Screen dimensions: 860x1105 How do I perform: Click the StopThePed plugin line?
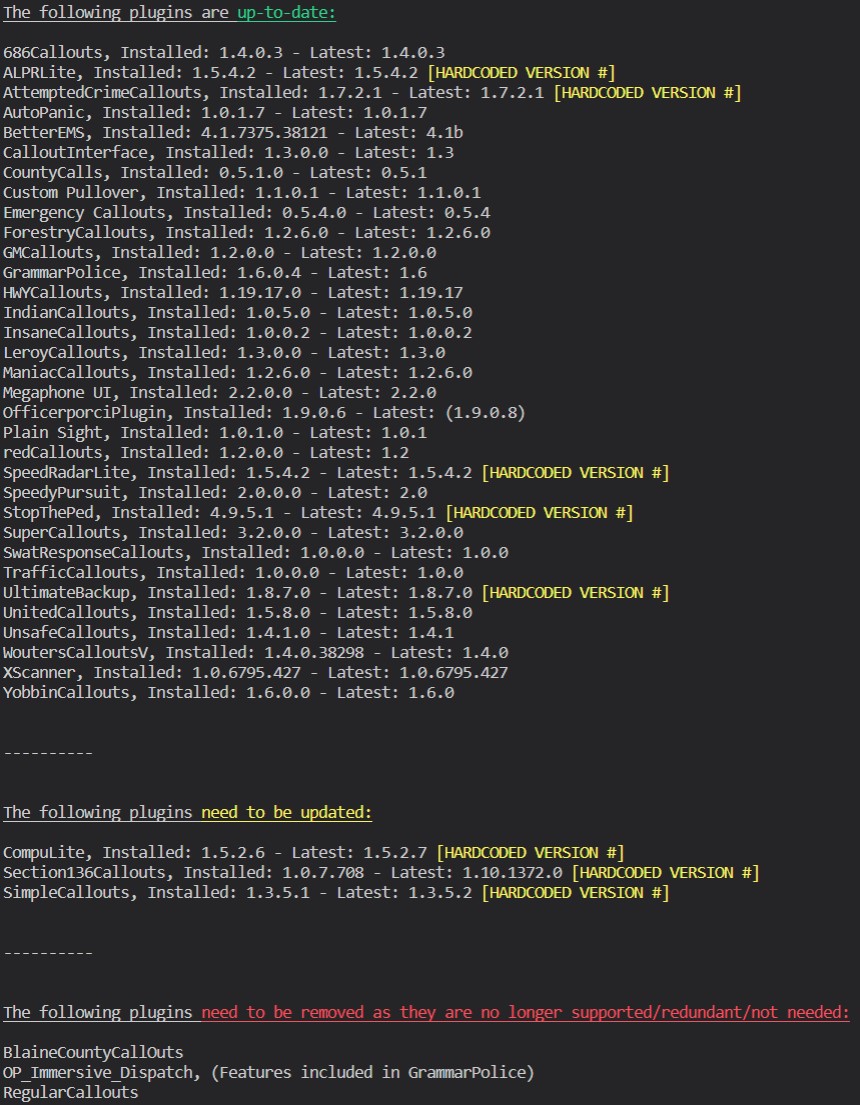click(x=220, y=512)
